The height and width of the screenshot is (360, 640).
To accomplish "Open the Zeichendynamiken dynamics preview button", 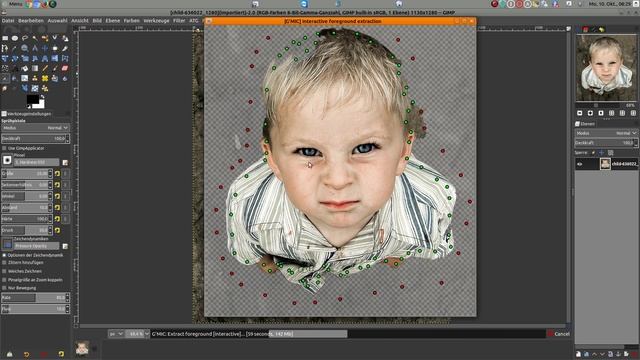I will (x=7, y=245).
